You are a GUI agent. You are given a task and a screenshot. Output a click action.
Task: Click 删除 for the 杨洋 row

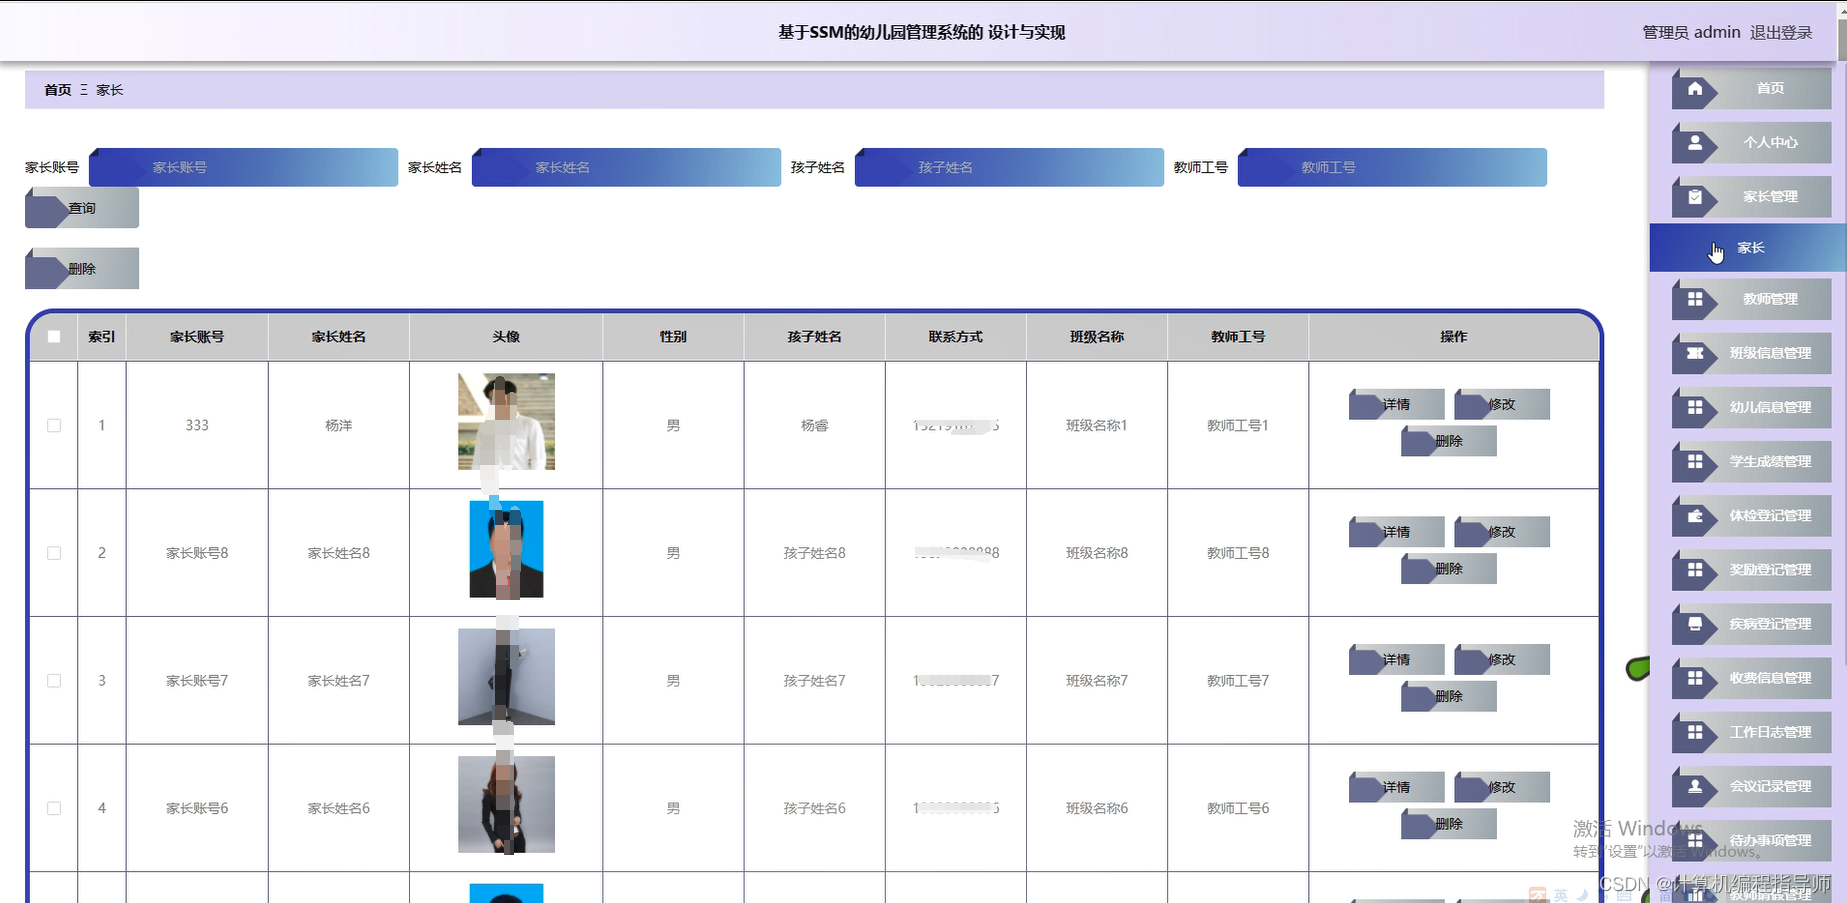[1449, 441]
